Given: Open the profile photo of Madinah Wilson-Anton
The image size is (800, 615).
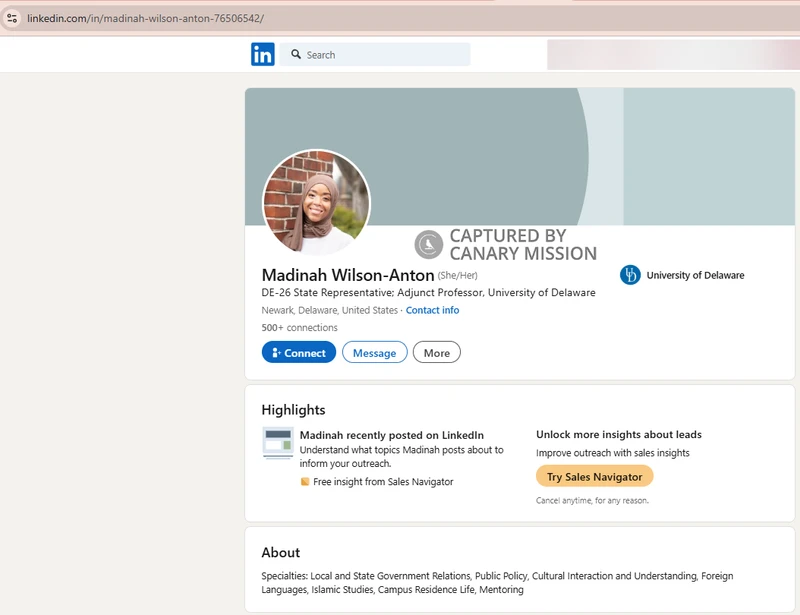Looking at the screenshot, I should pos(316,202).
